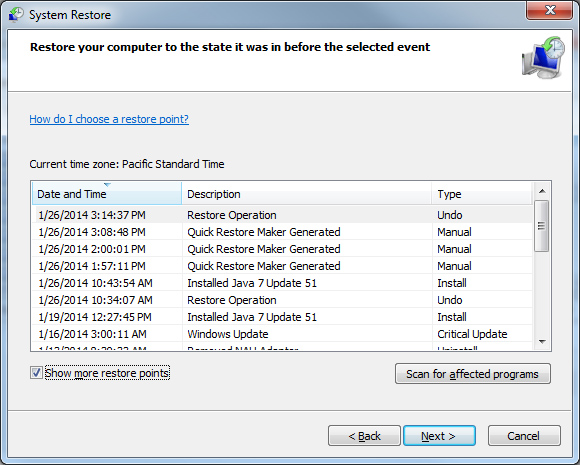This screenshot has width=580, height=465.
Task: Click Manual type for the 3:08:48 PM entry
Action: 454,232
